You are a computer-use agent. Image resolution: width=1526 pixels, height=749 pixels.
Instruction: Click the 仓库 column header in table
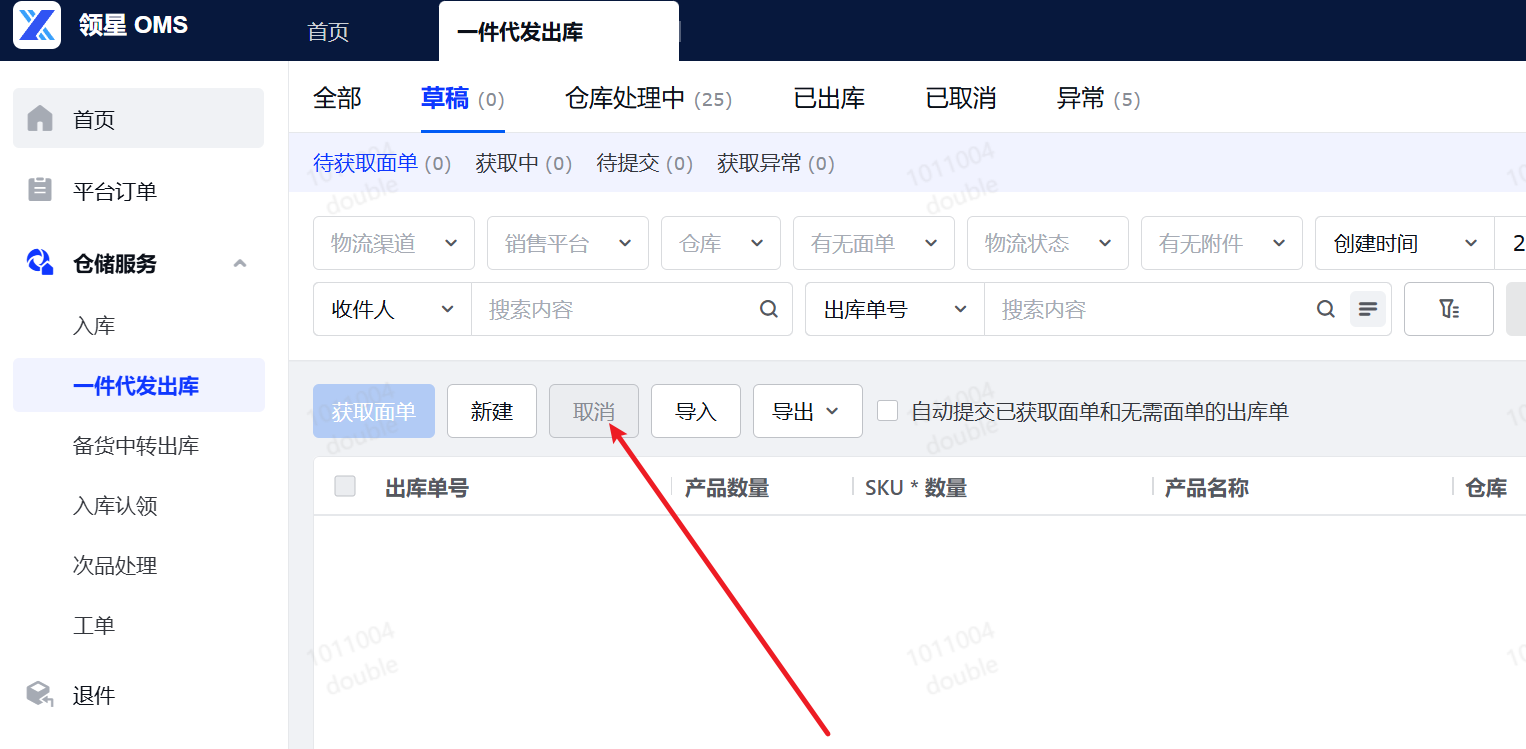1486,488
